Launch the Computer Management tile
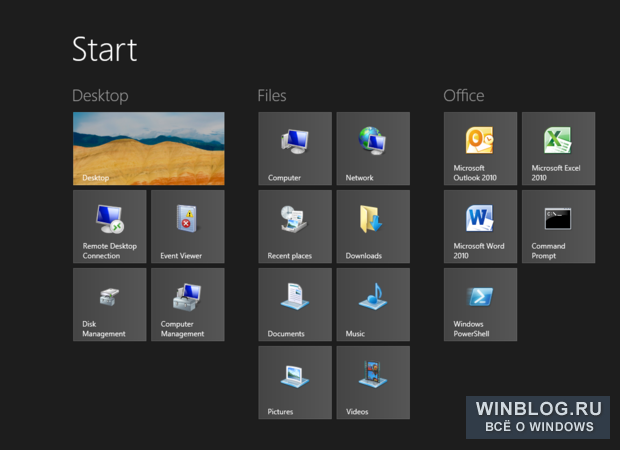This screenshot has height=450, width=620. 188,304
